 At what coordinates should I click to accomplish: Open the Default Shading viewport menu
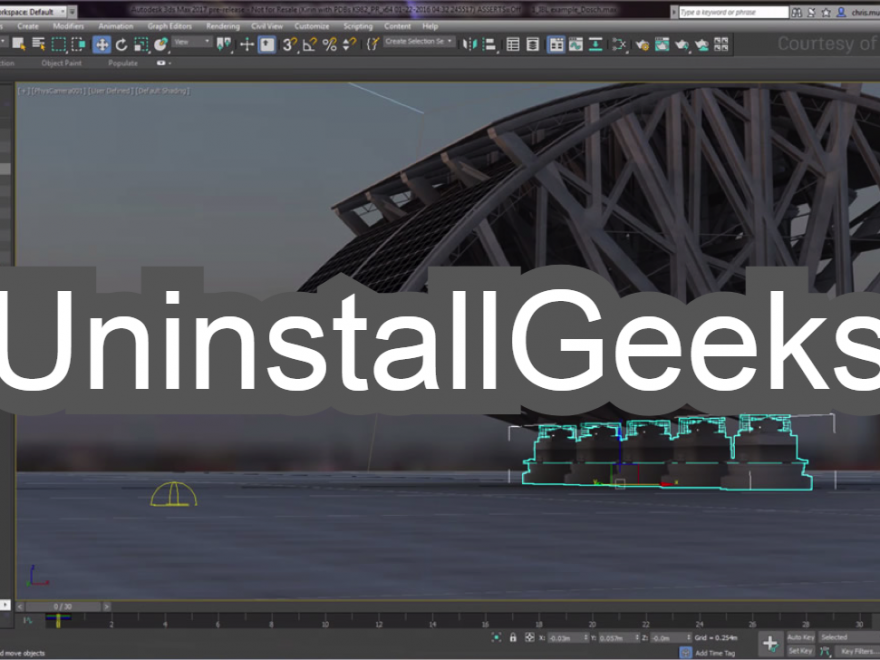(162, 91)
